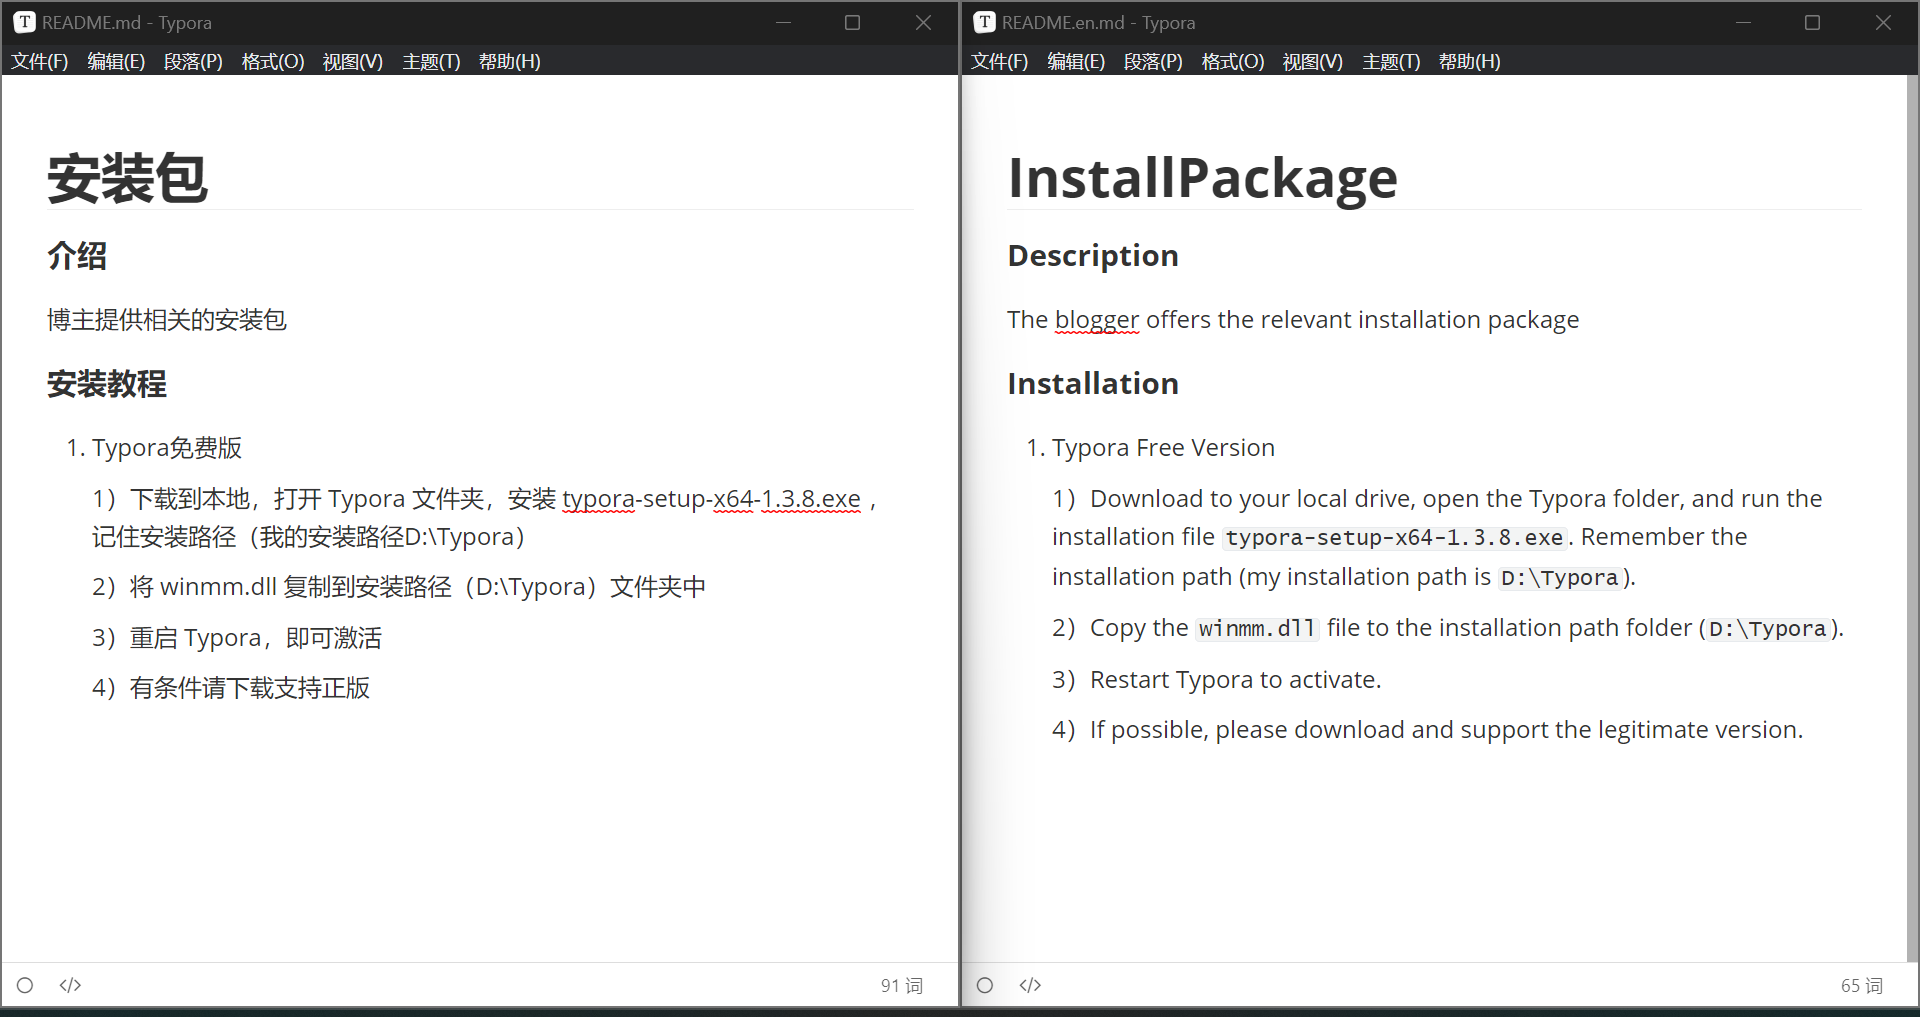This screenshot has width=1920, height=1017.
Task: Click the line about legitimate version
Action: (x=1427, y=730)
